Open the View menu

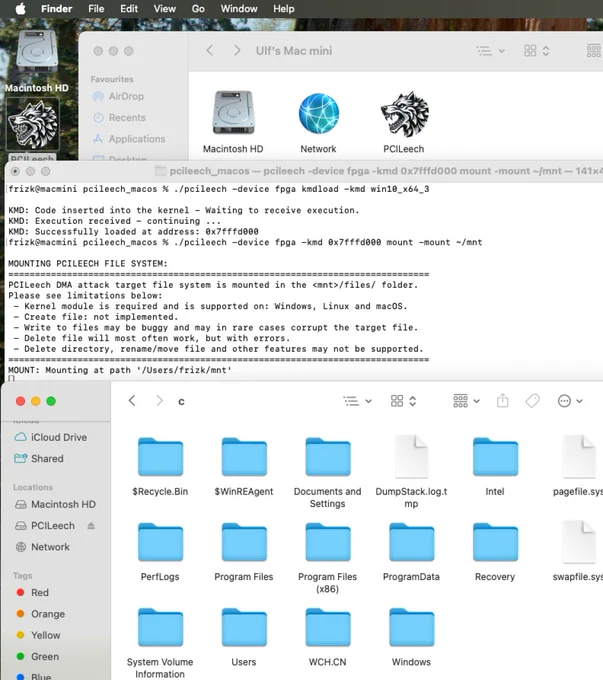coord(164,9)
